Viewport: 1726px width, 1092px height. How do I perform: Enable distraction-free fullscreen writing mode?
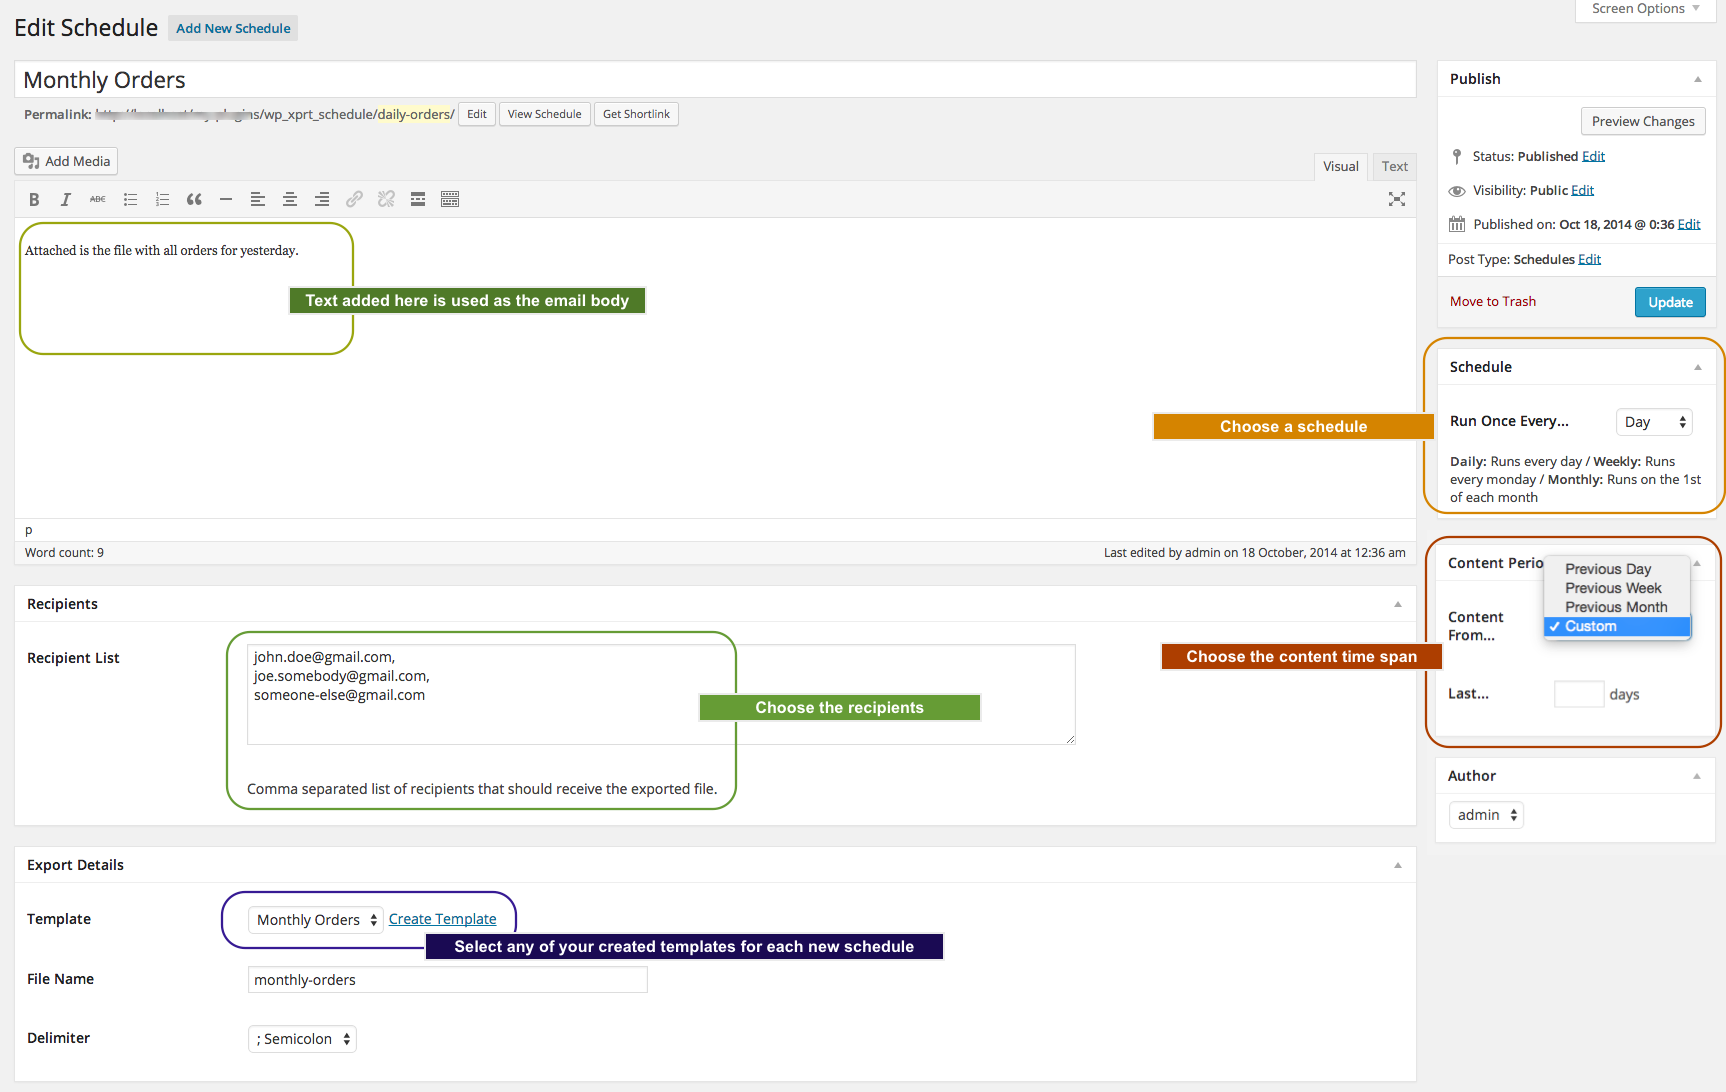[1397, 199]
